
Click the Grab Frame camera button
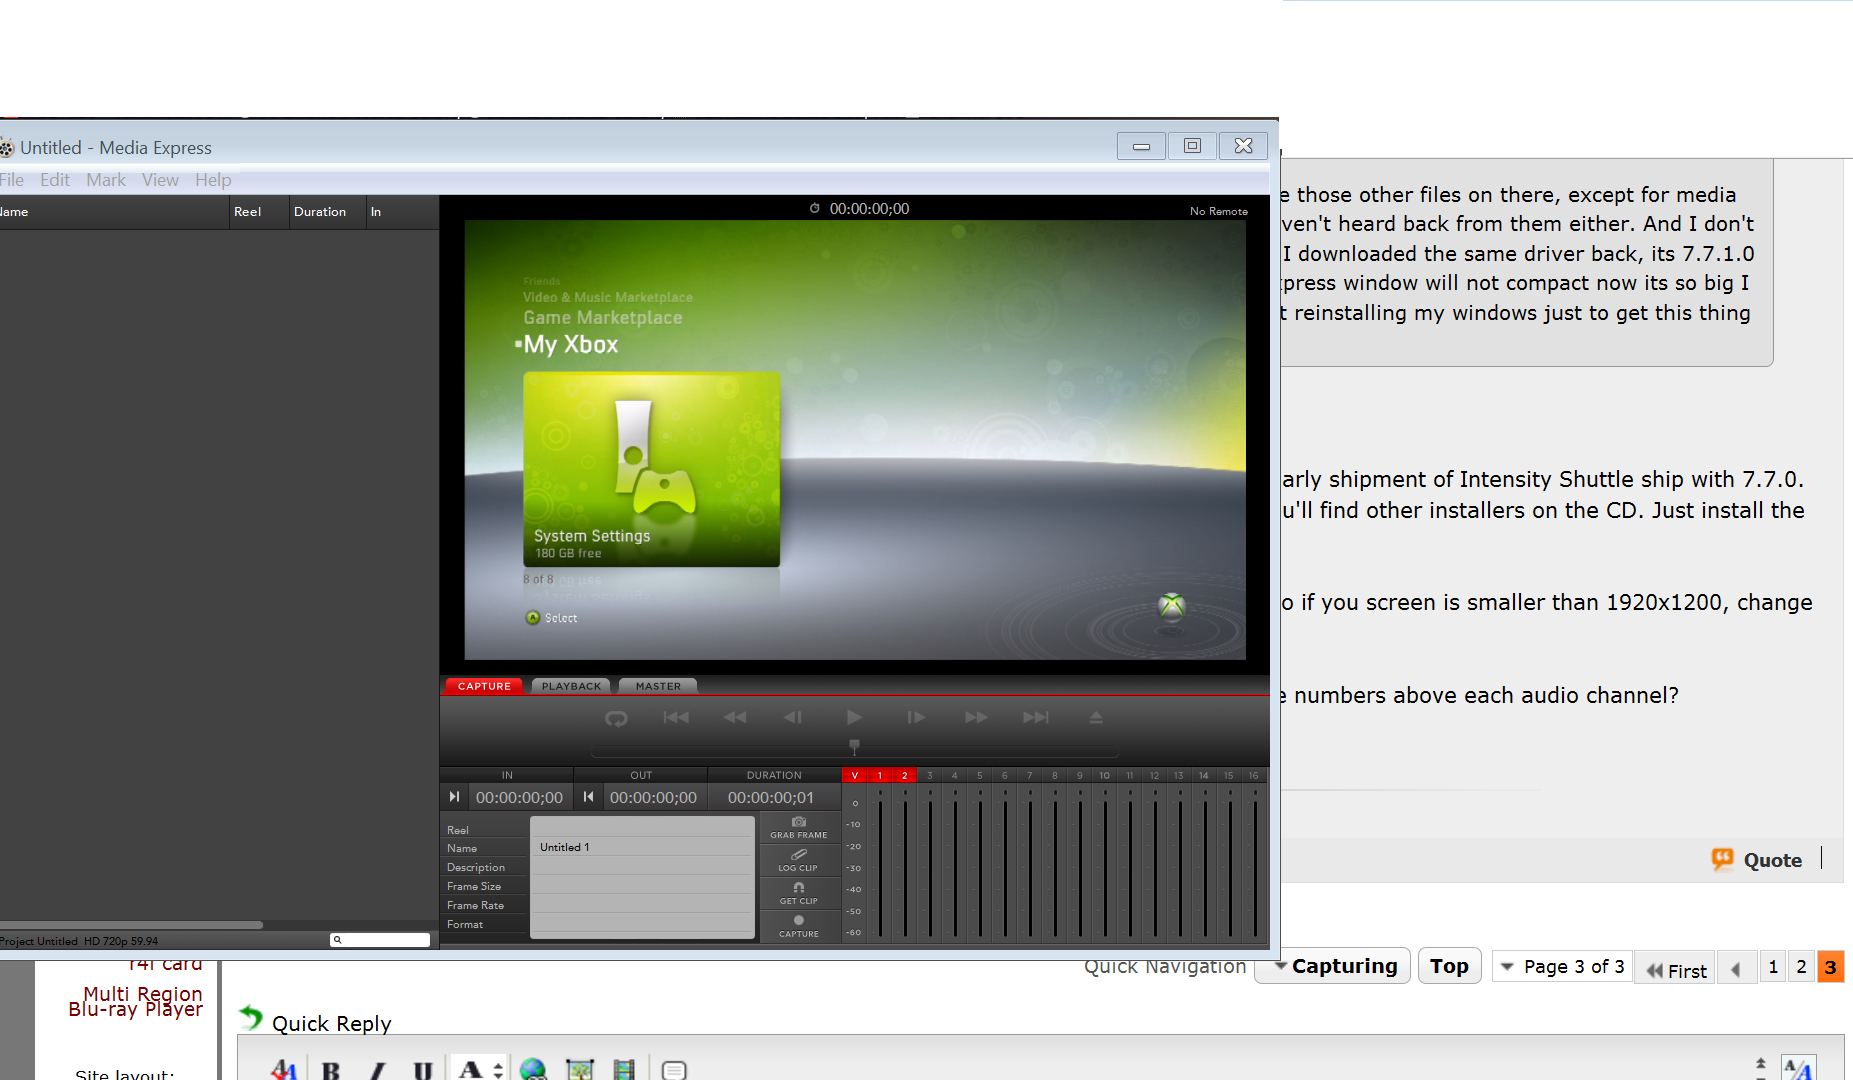[x=799, y=827]
